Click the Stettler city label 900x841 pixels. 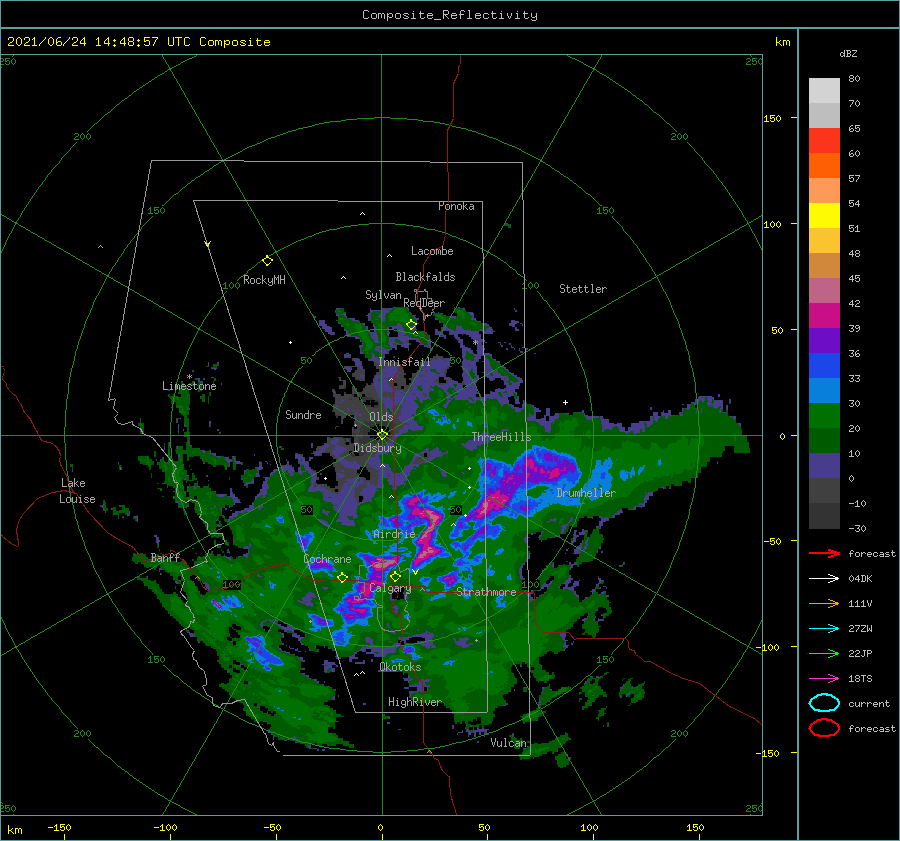point(583,289)
